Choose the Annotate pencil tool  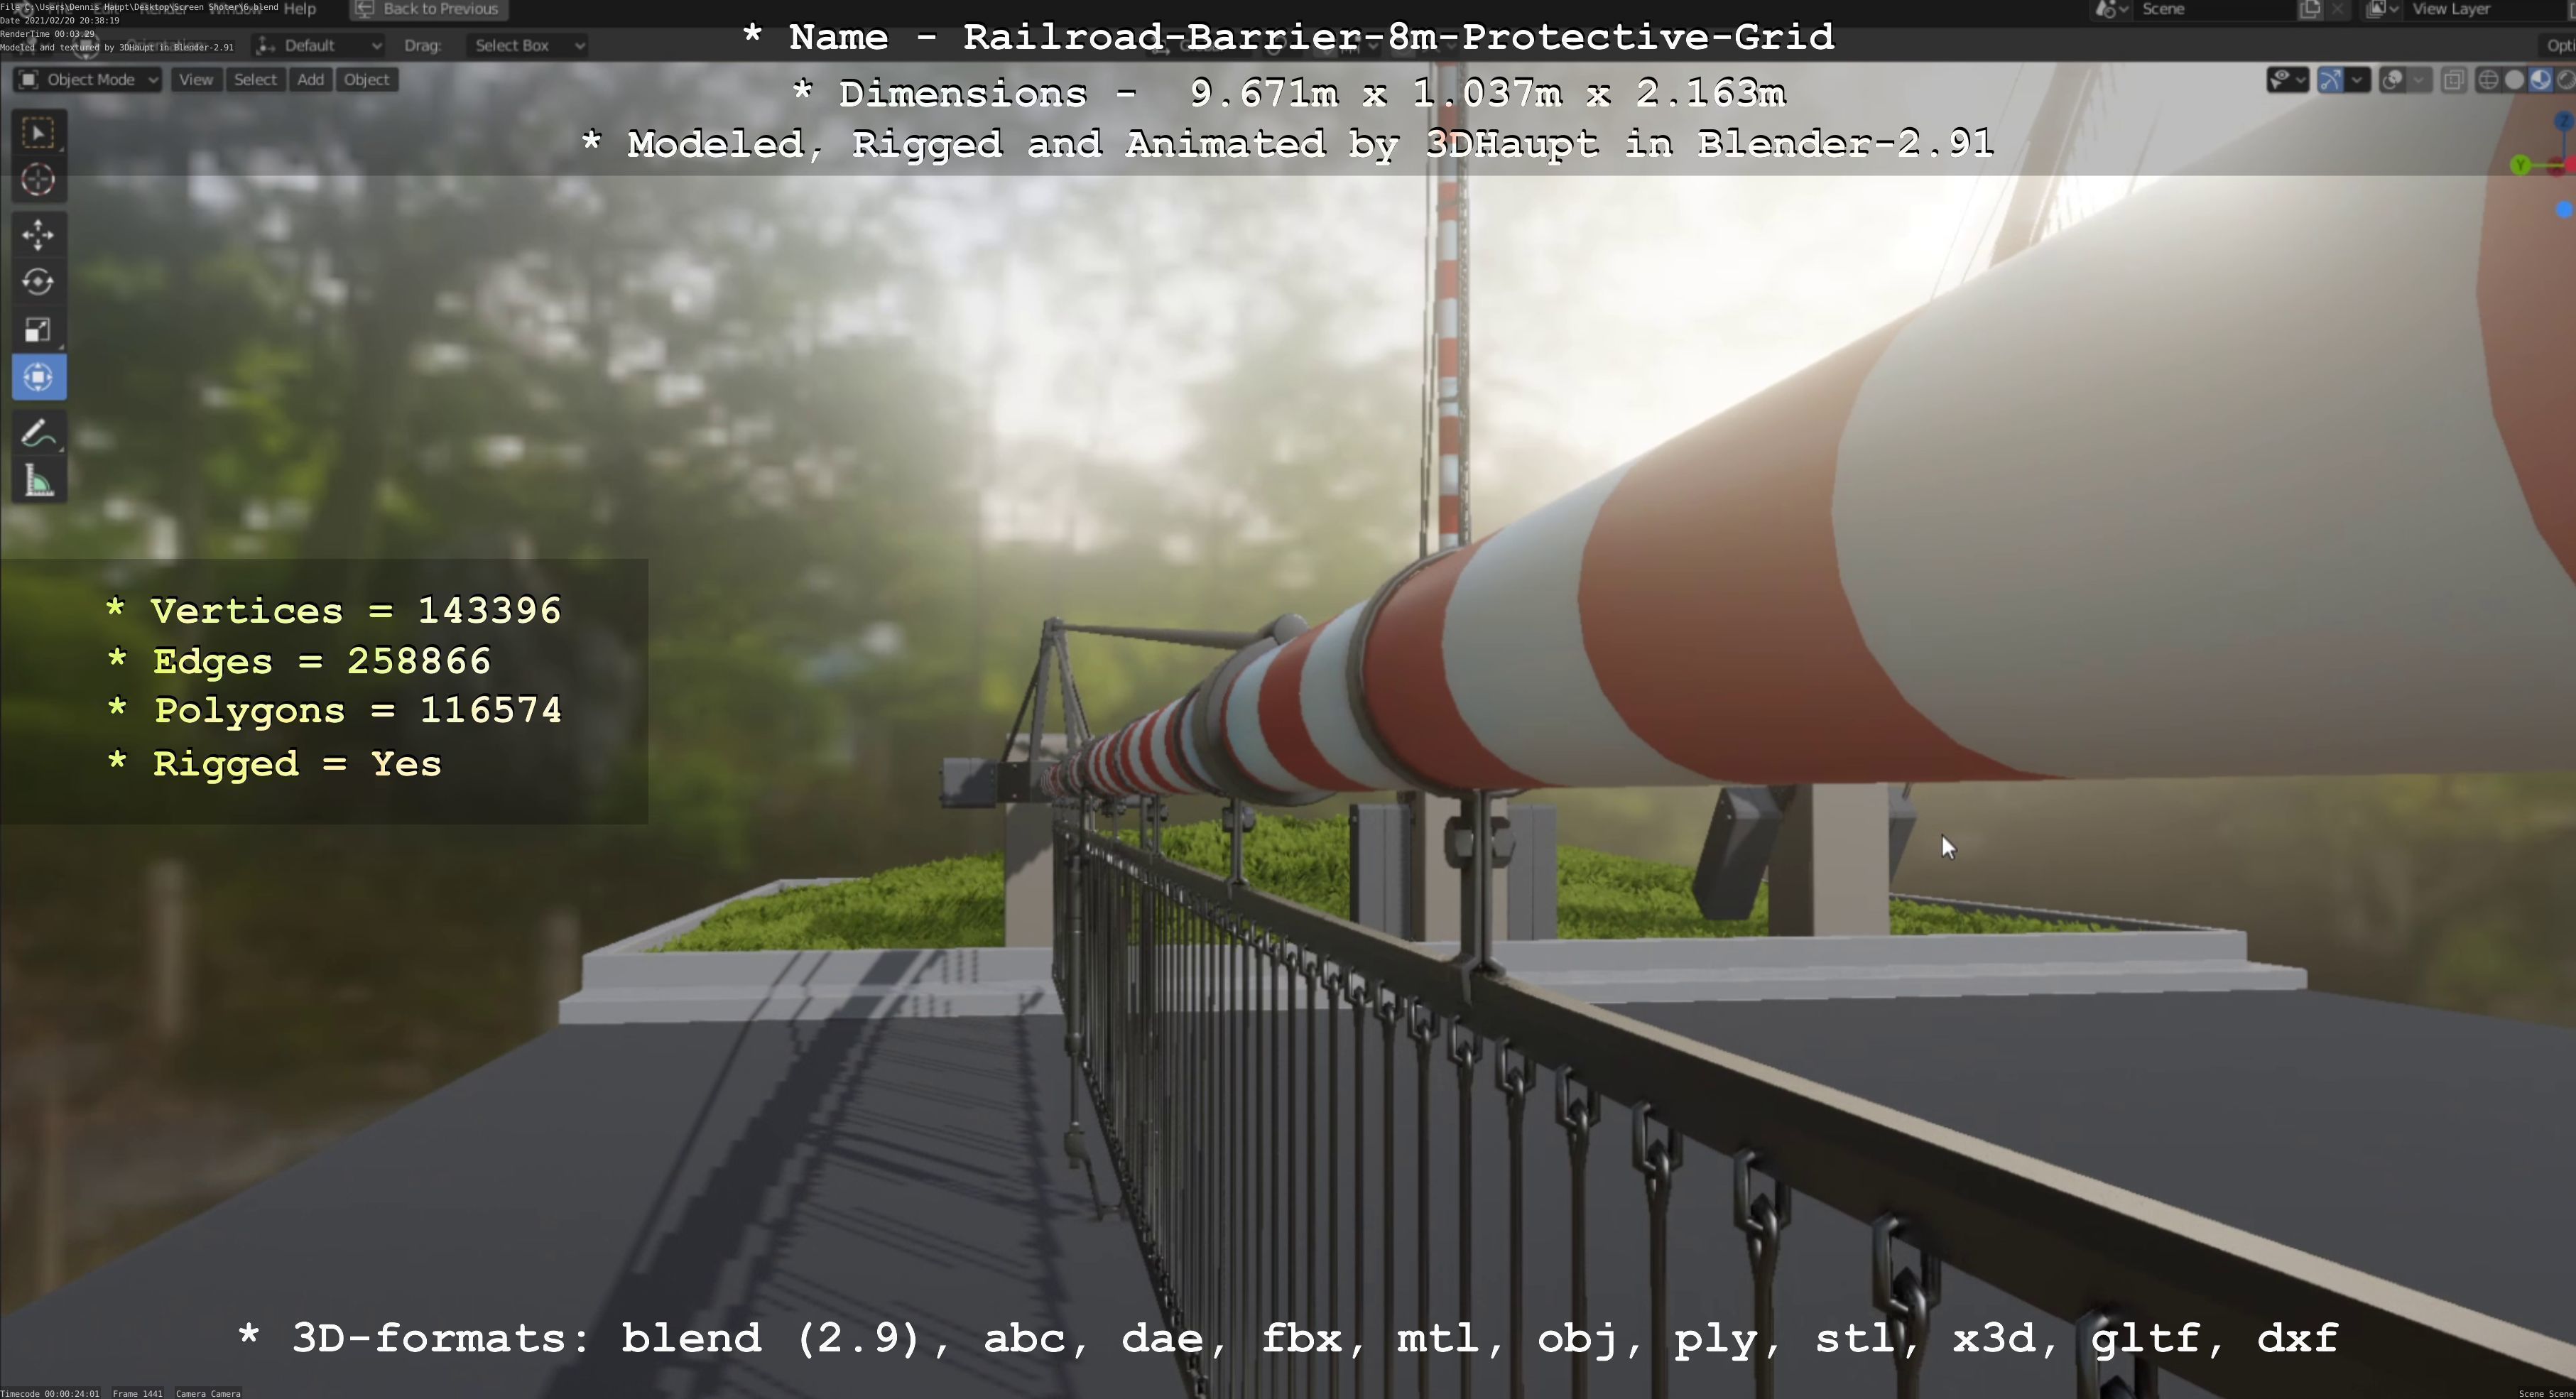tap(38, 434)
